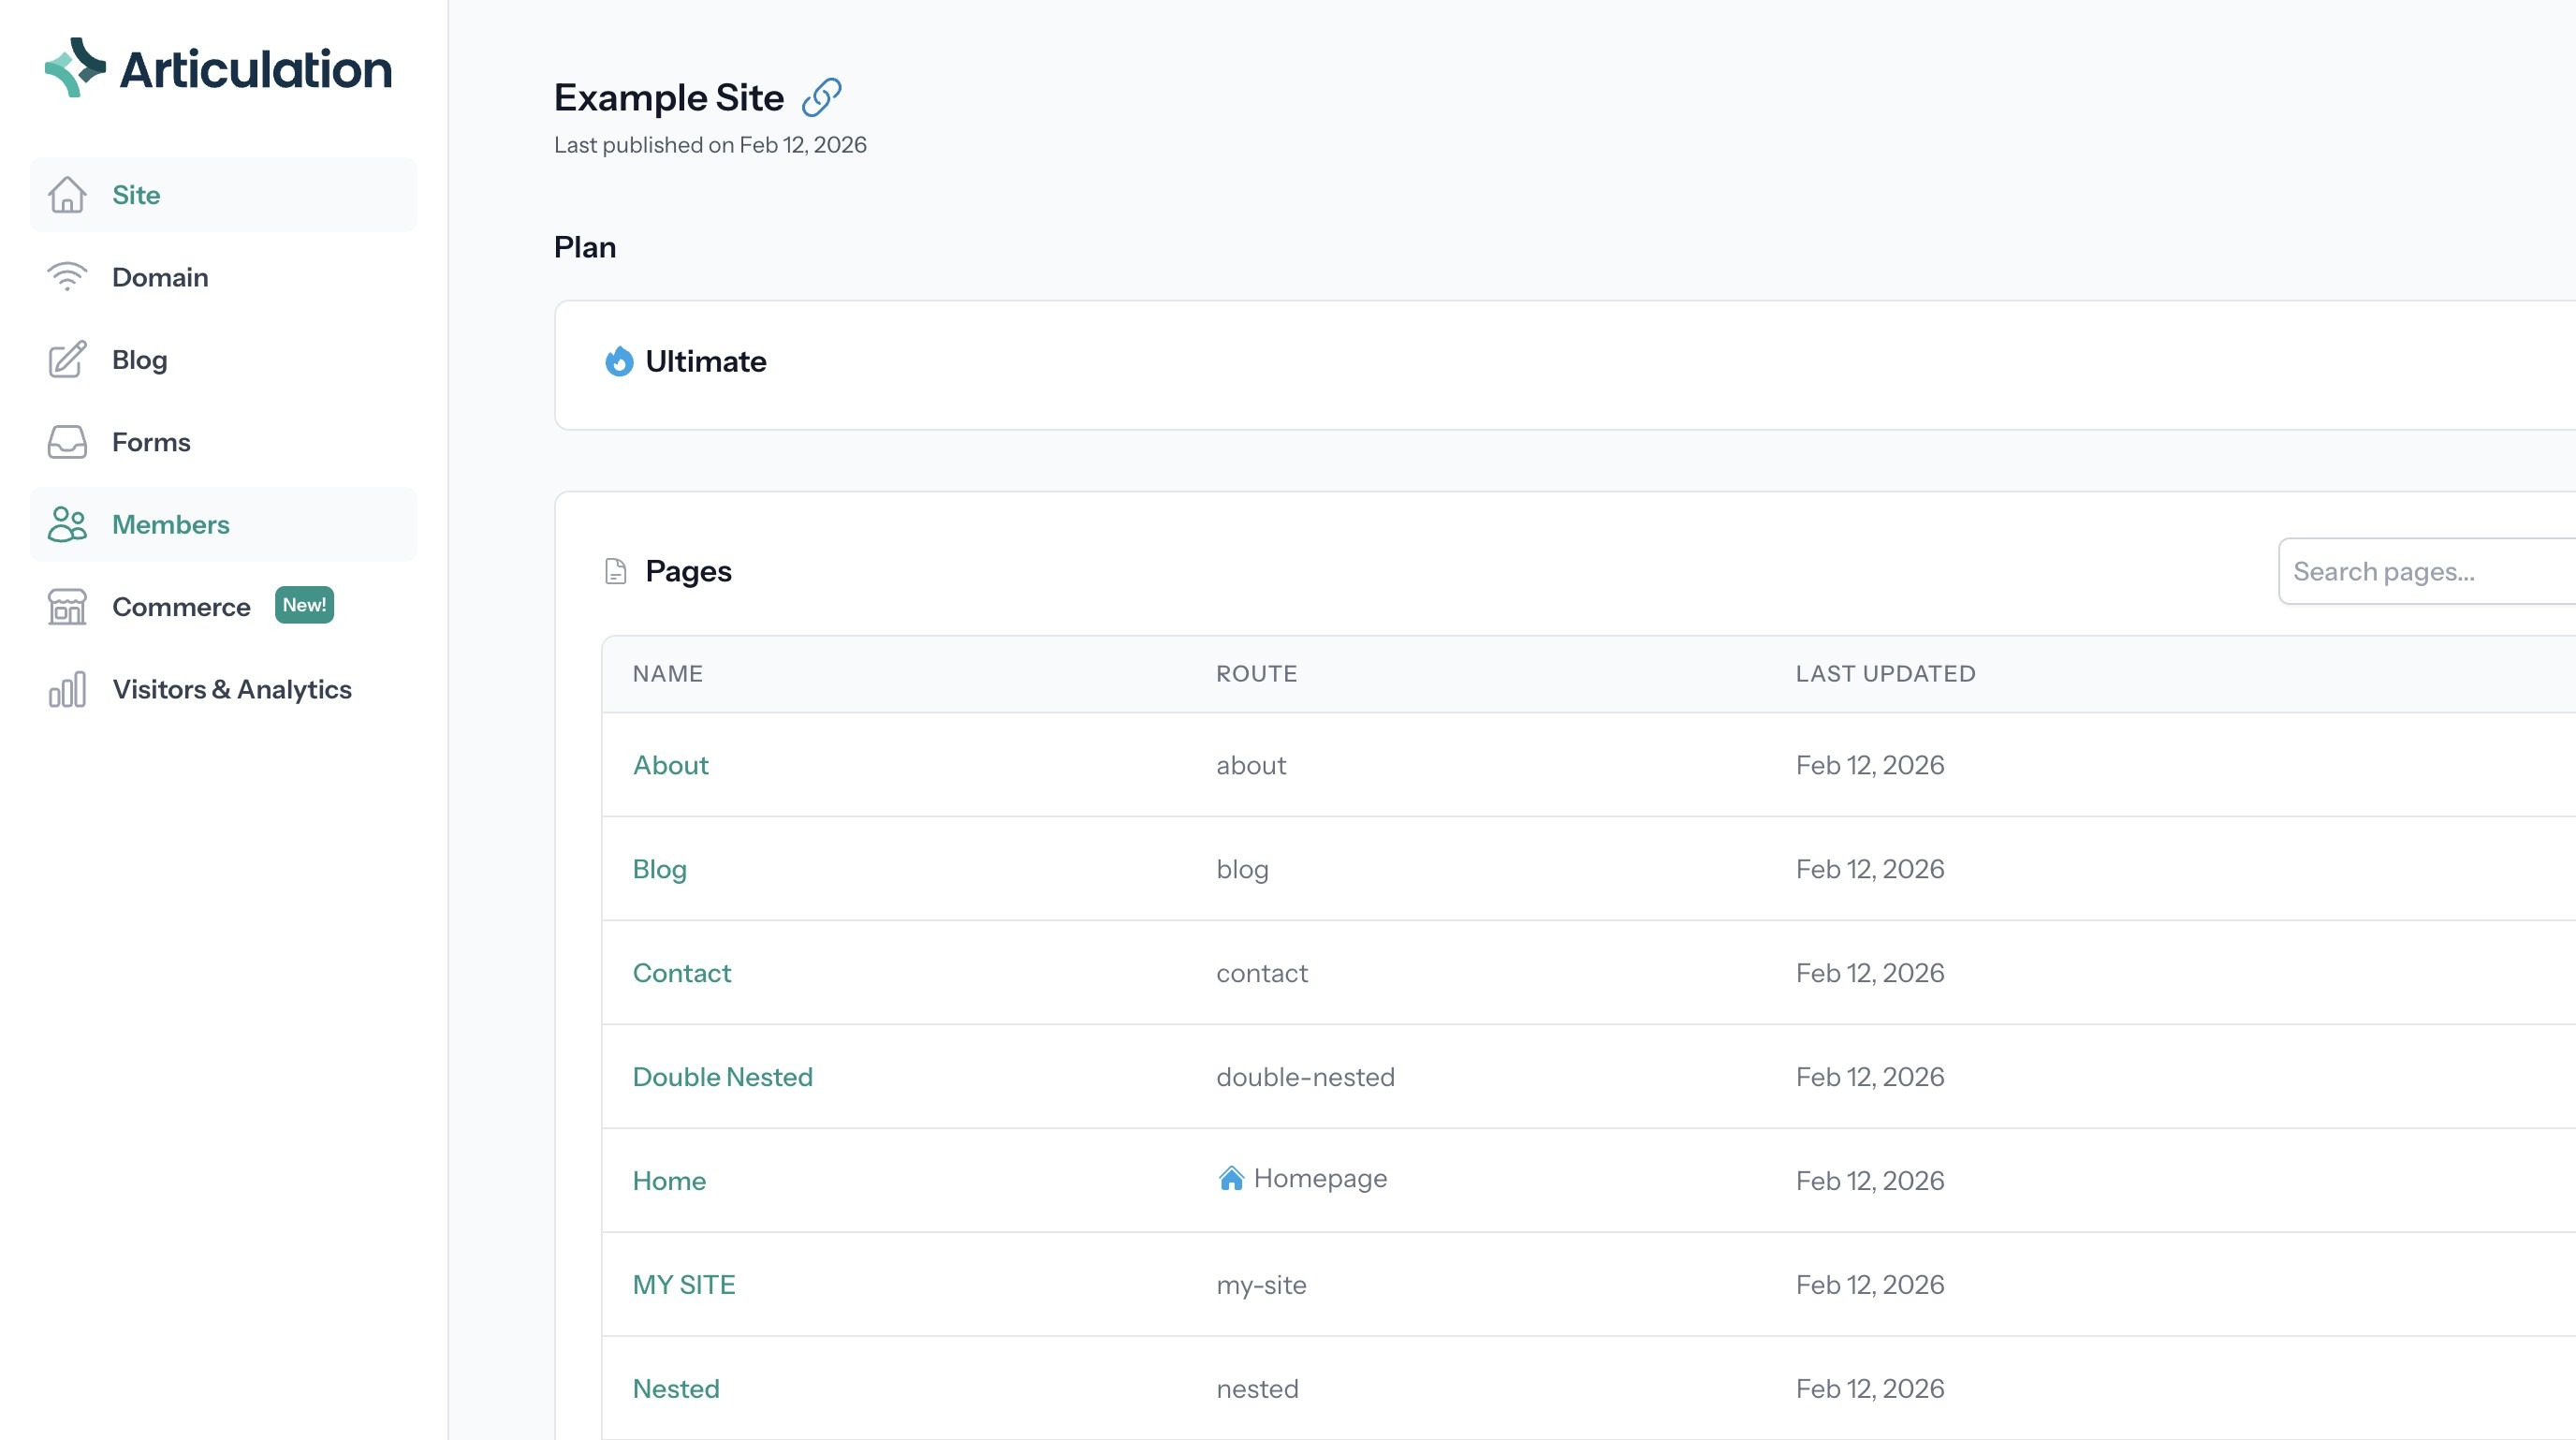Click the Commerce storefront icon
2576x1440 pixels.
click(67, 607)
